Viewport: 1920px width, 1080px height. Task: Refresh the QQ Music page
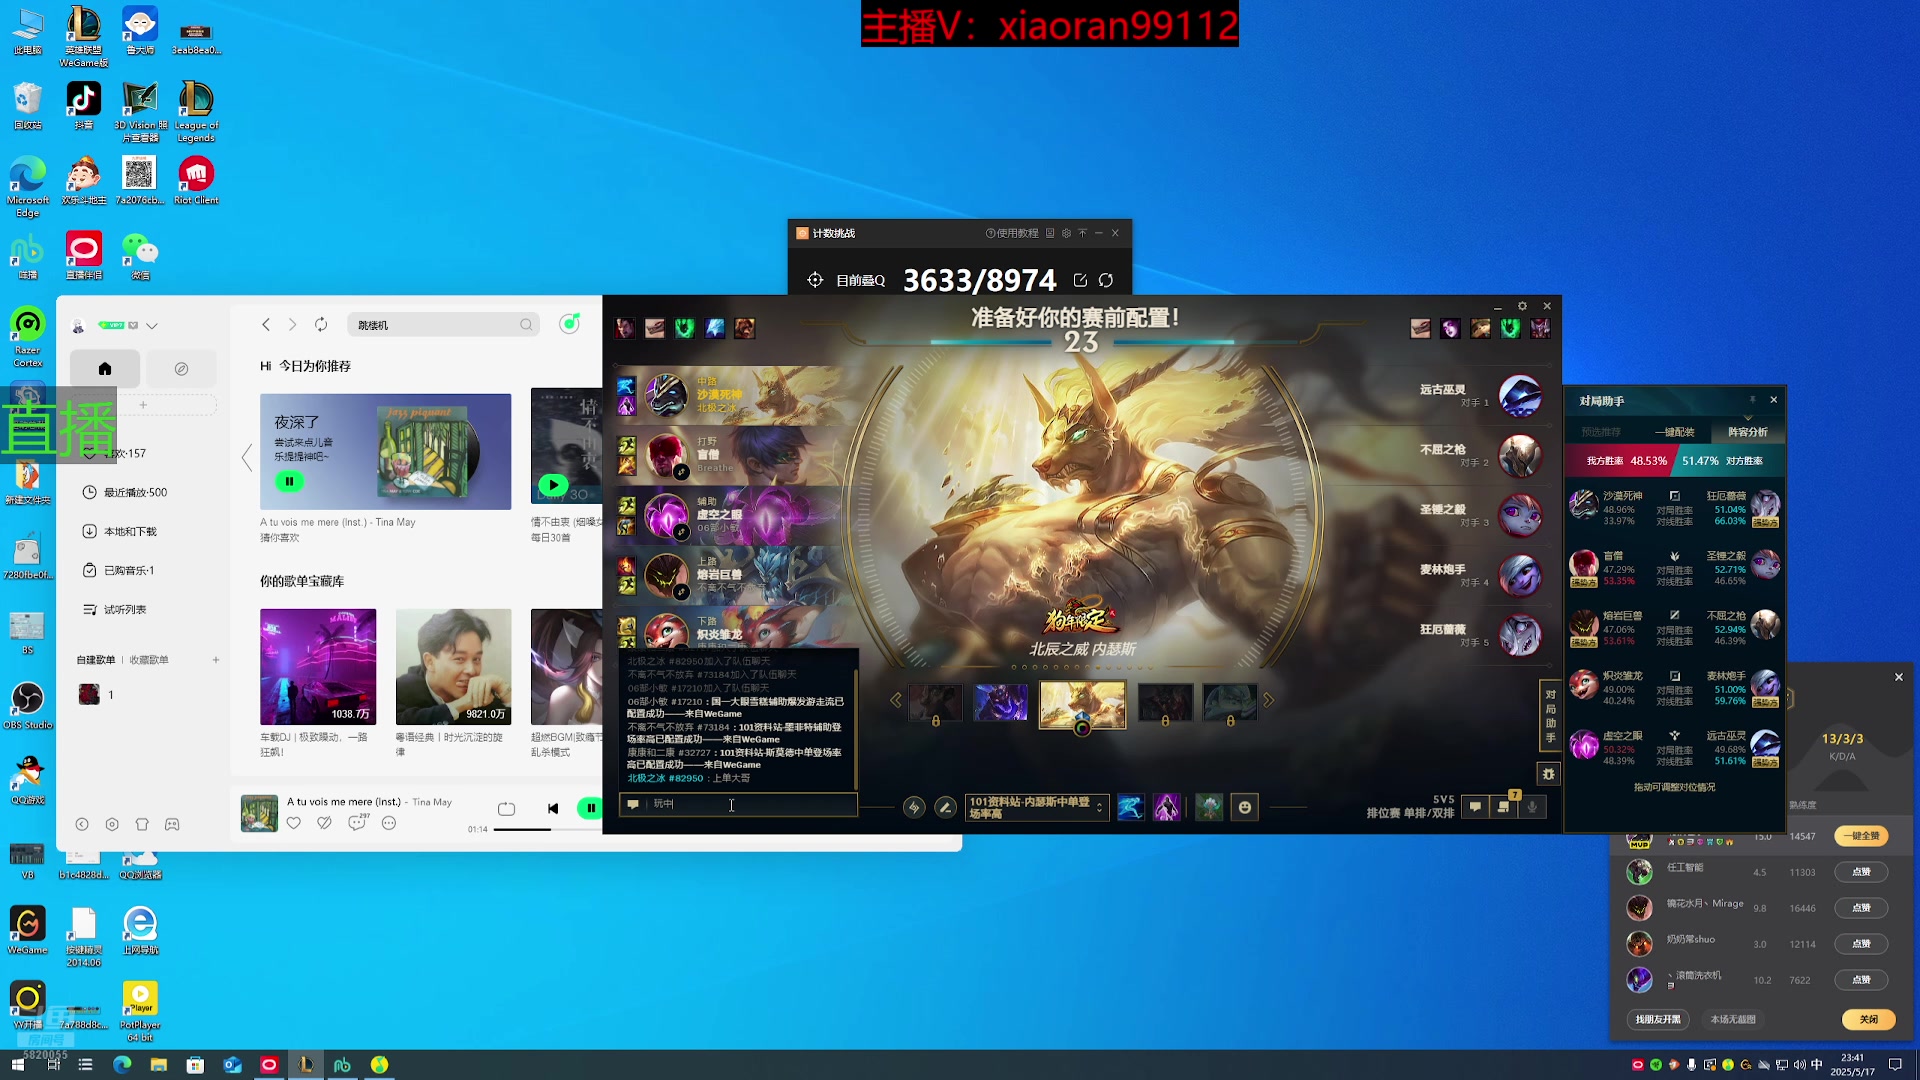point(321,325)
